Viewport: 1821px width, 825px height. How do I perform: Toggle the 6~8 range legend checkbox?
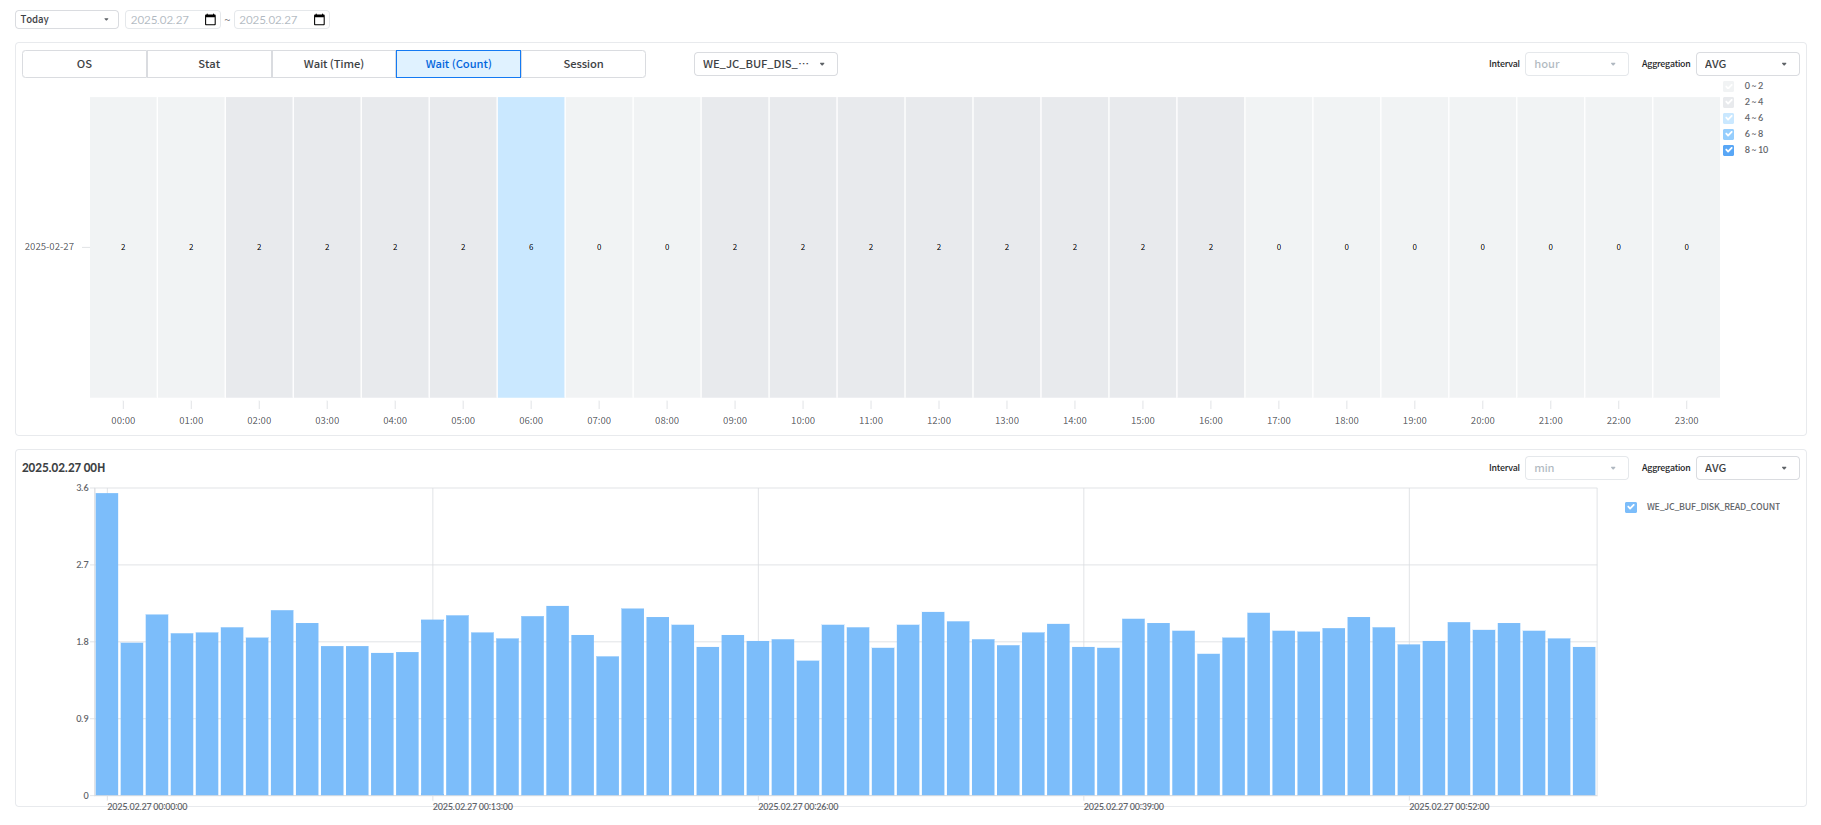[x=1728, y=134]
